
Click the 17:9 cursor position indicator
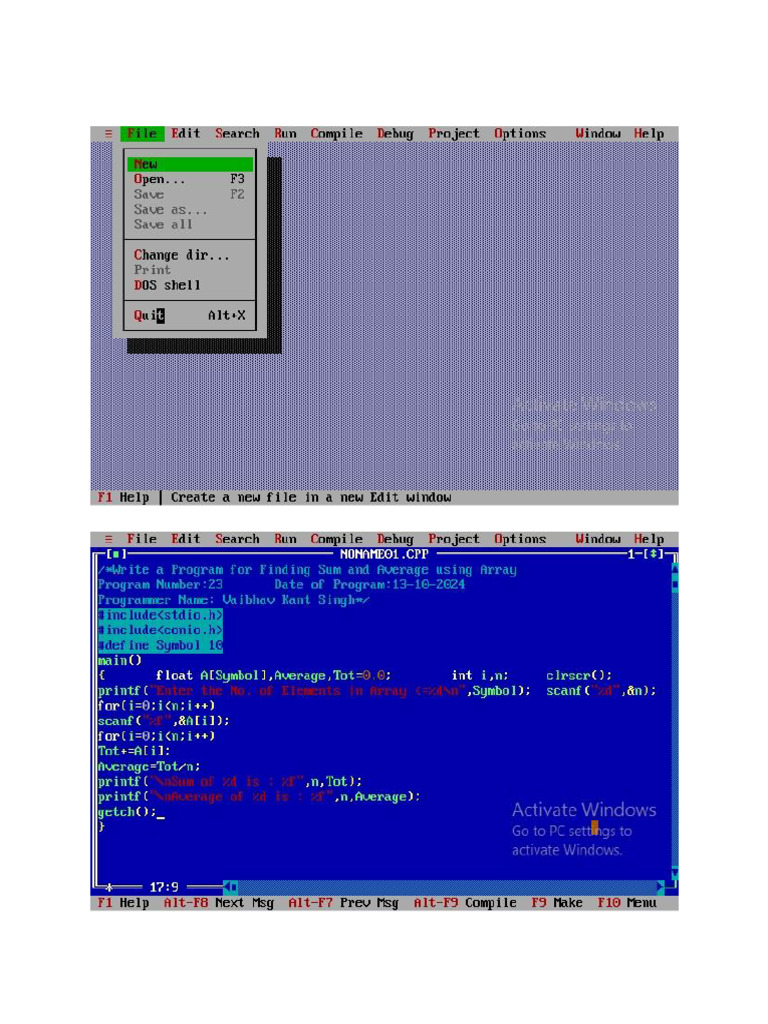point(164,887)
